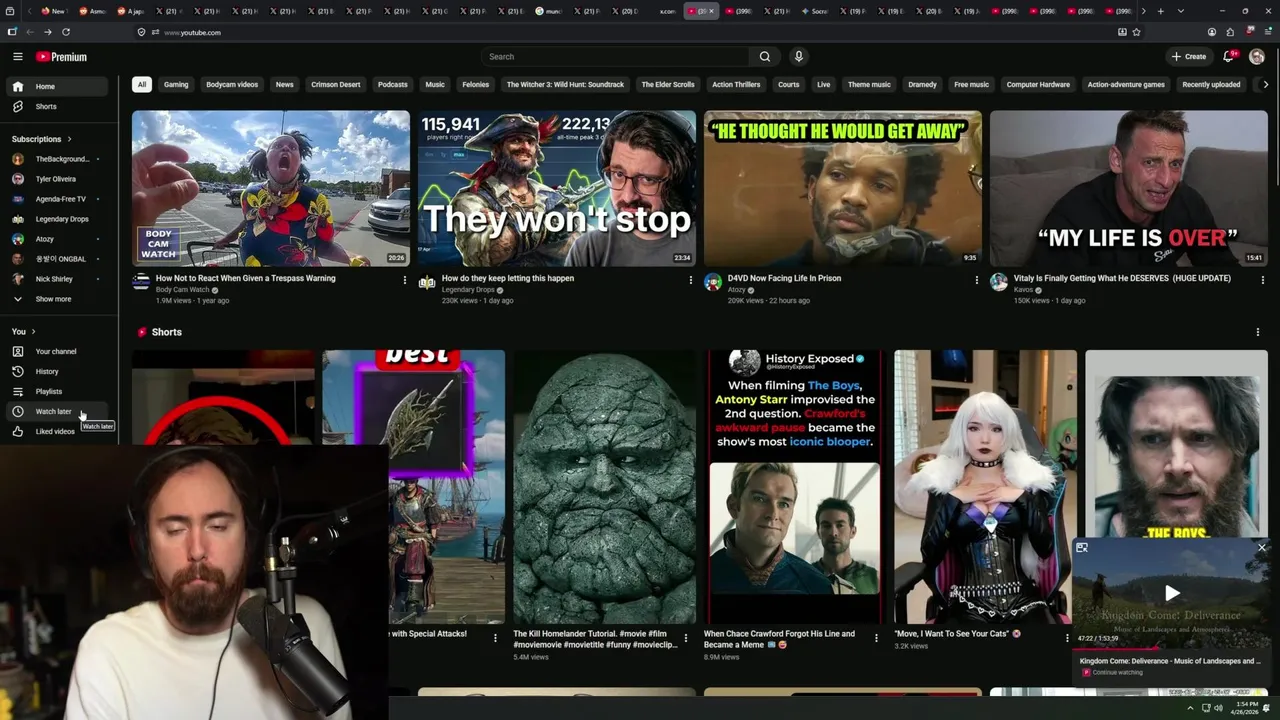Open the Nick Shirley subscription
The image size is (1280, 720).
55,279
